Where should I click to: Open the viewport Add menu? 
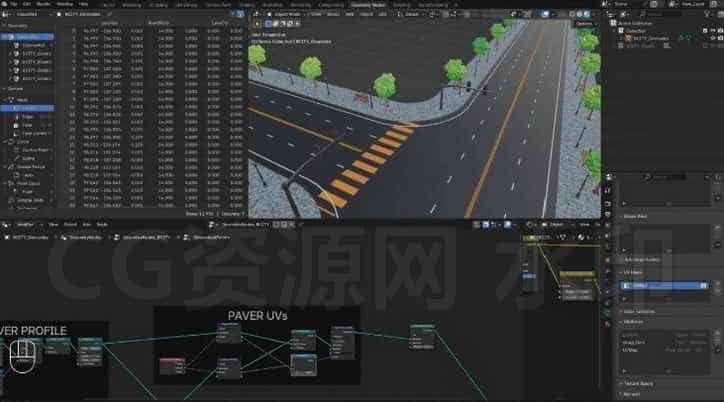(x=350, y=14)
